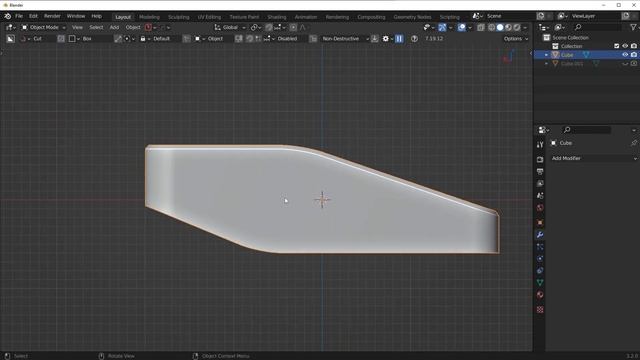
Task: Toggle viewport X-ray mode
Action: pos(481,27)
